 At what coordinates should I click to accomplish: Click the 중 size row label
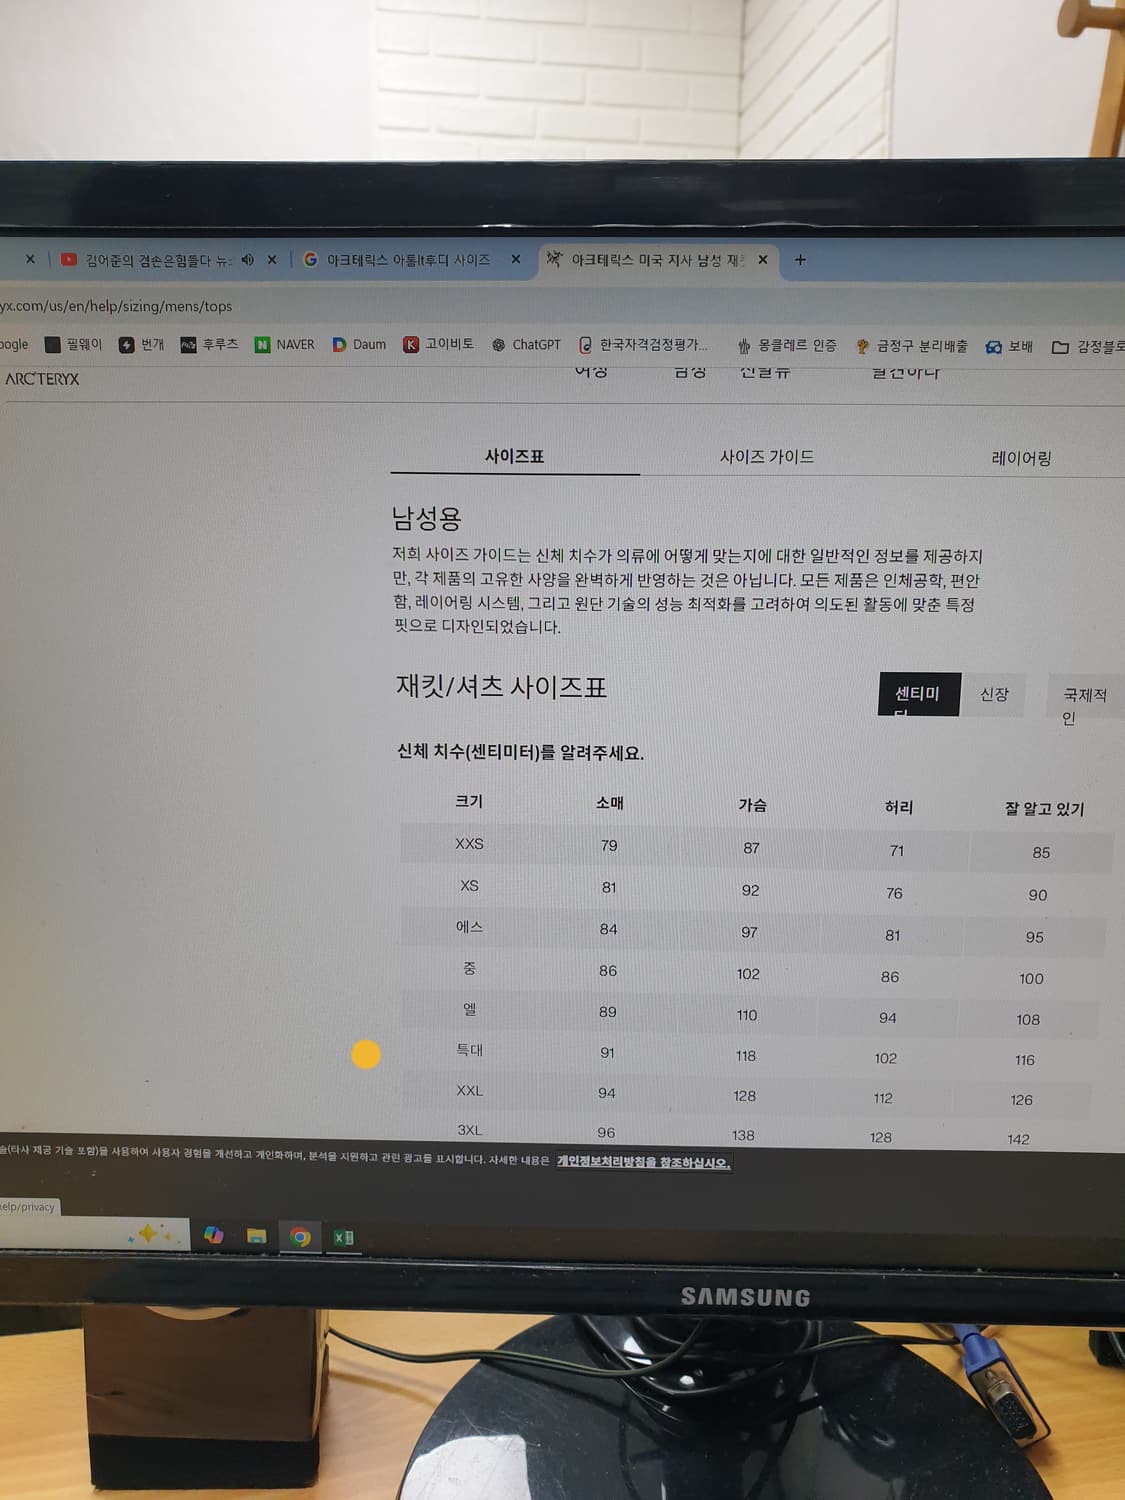pyautogui.click(x=469, y=968)
